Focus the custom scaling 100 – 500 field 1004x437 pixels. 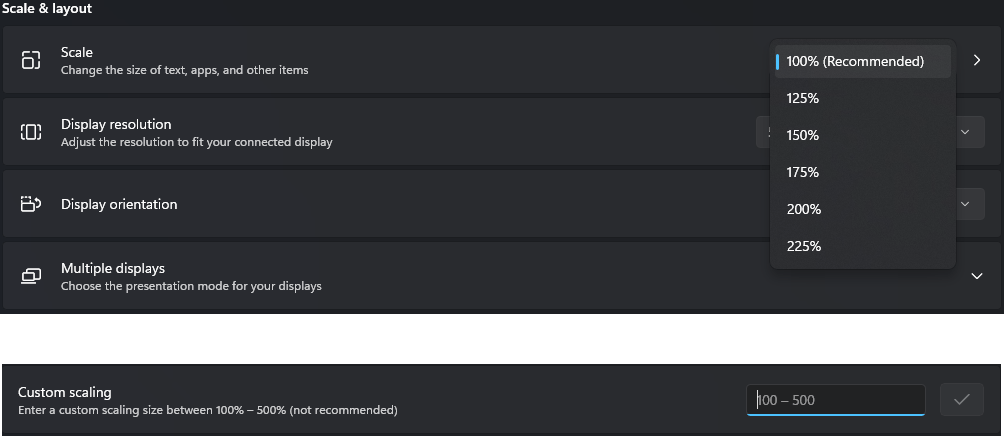tap(836, 400)
